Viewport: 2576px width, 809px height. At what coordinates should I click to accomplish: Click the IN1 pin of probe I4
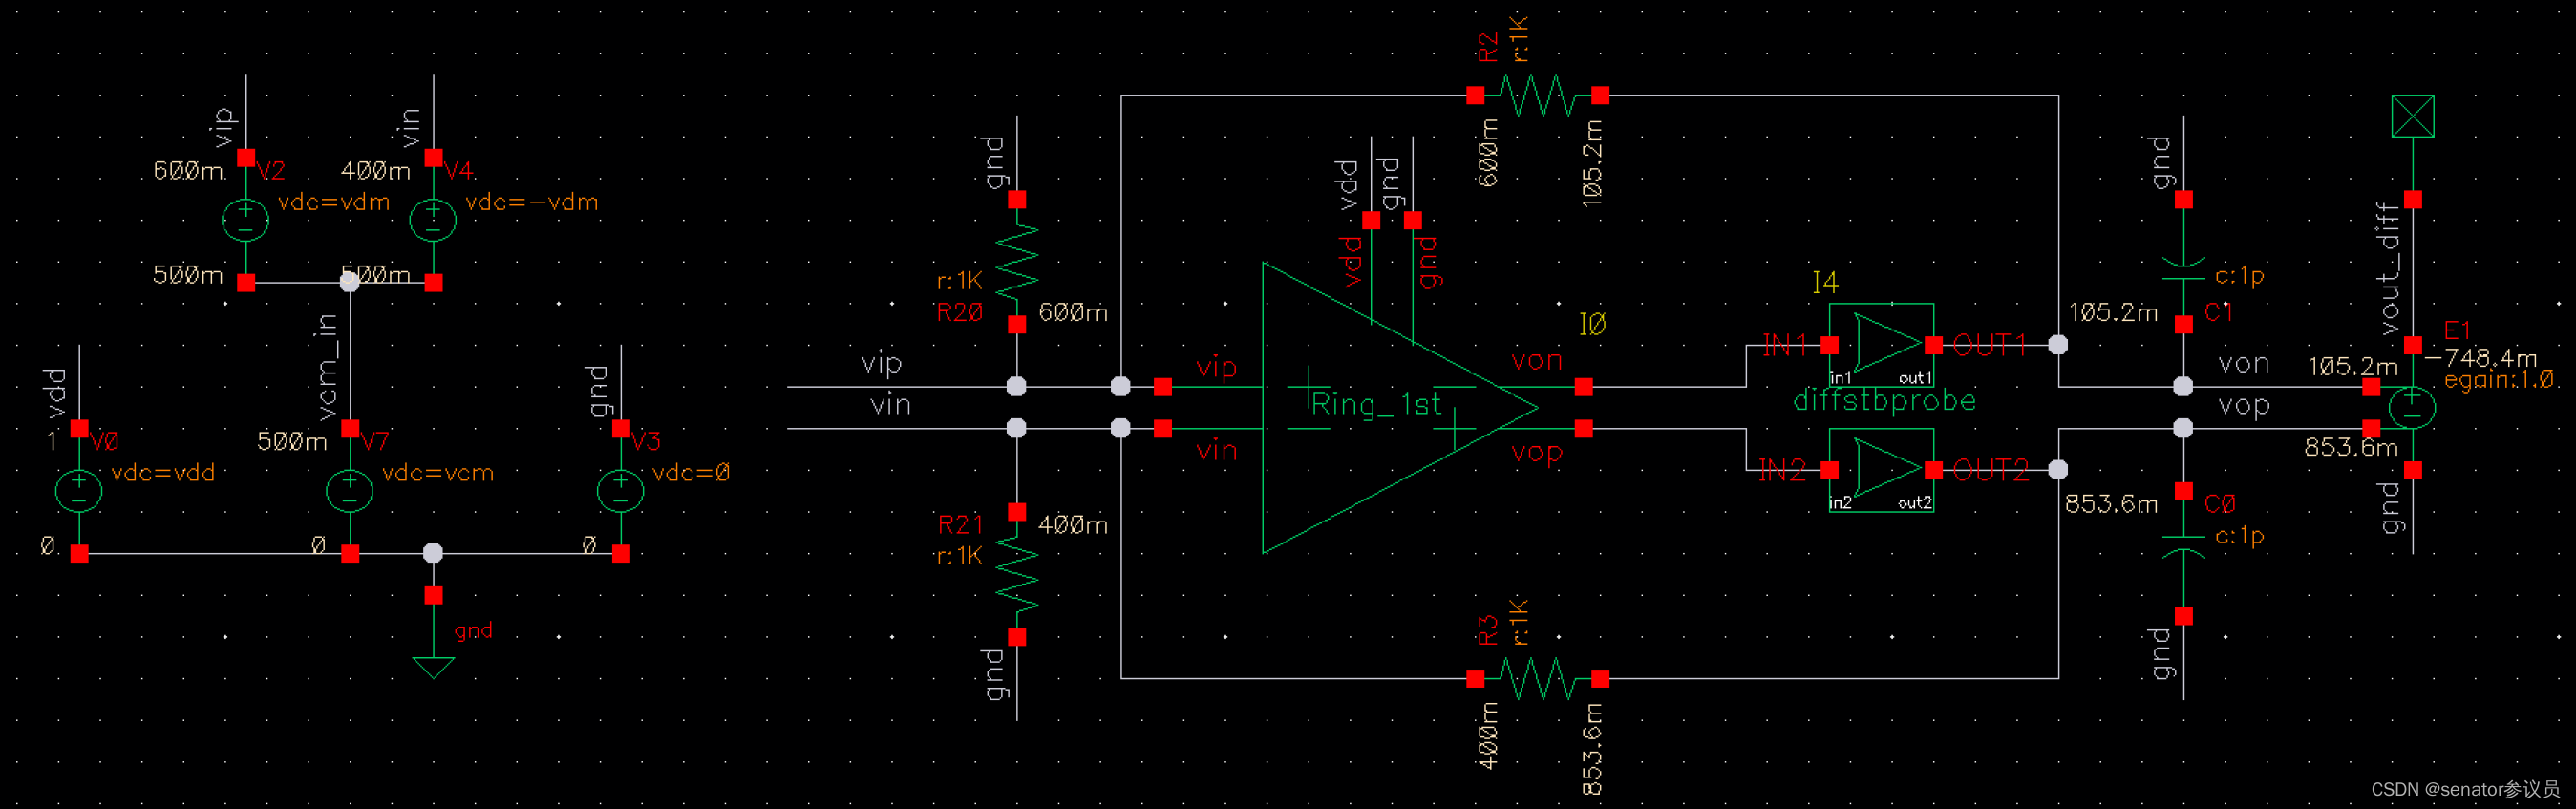[x=1830, y=345]
